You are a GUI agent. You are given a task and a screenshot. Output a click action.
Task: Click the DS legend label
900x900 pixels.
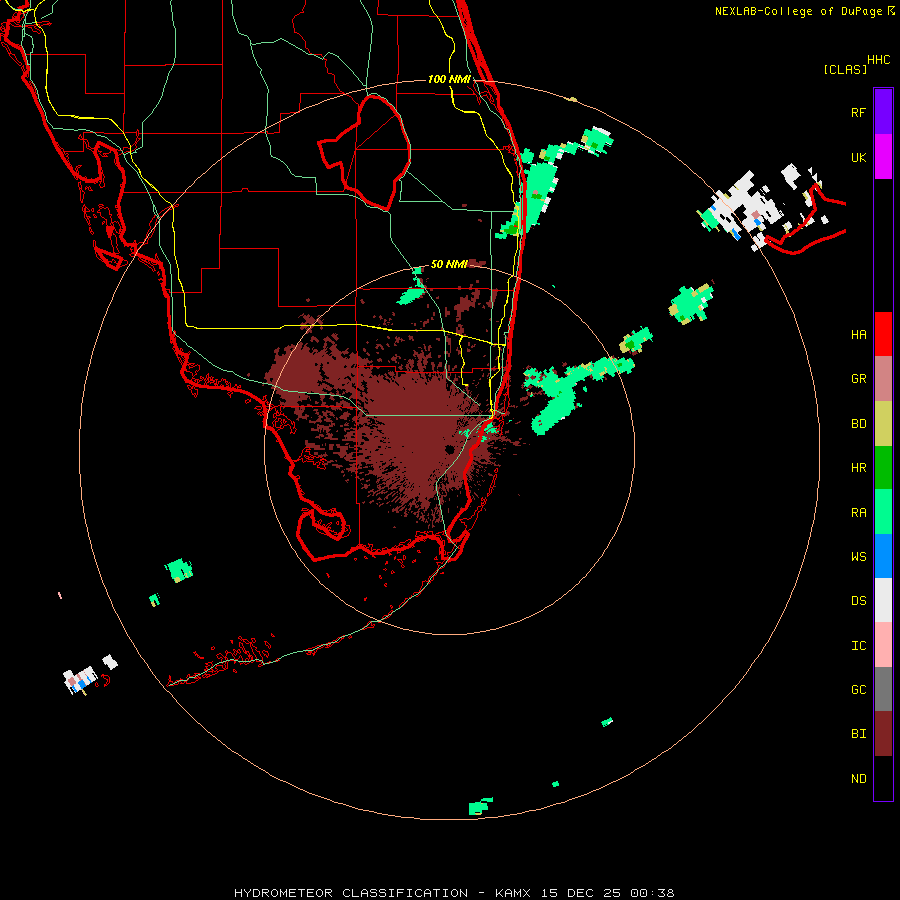(x=859, y=601)
